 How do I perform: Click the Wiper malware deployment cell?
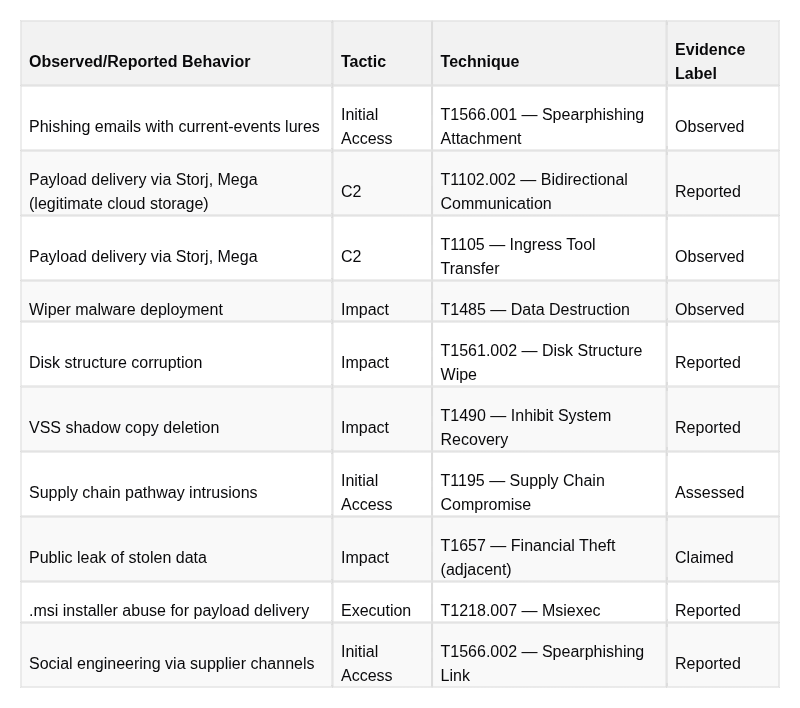(177, 301)
